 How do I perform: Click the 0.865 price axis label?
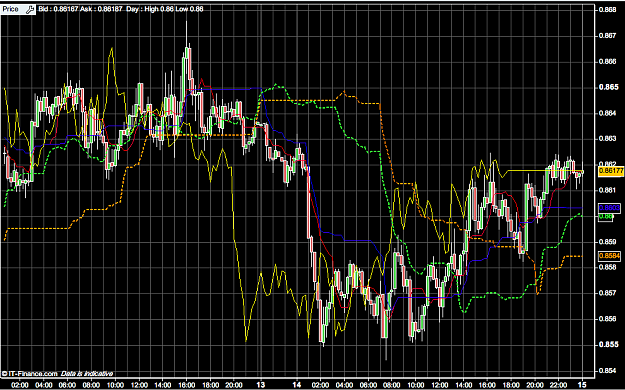point(608,87)
